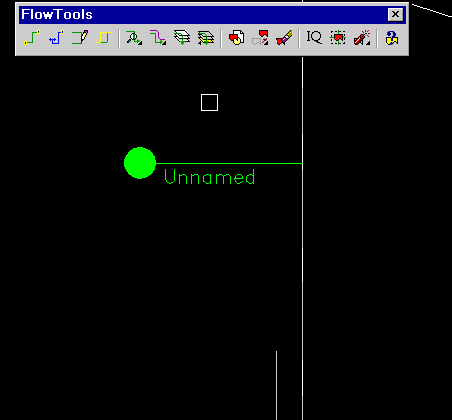Select the green filled circle node
Screen dimensions: 452x420
pyautogui.click(x=140, y=163)
